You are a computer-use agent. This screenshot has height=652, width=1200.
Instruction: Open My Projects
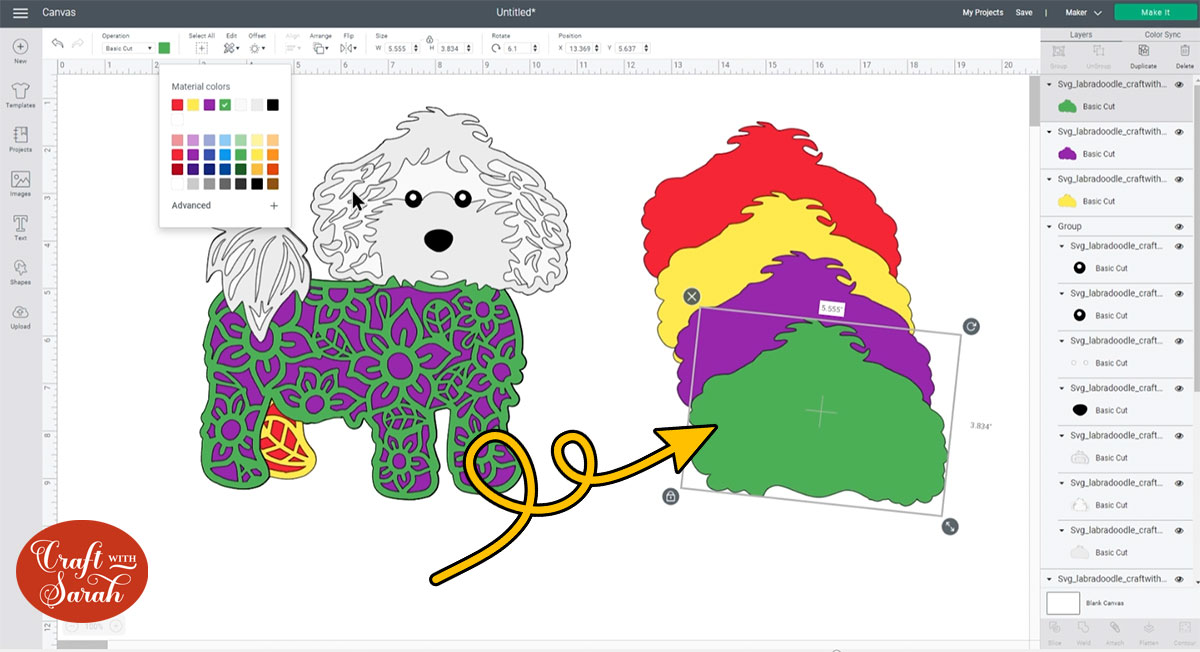coord(982,12)
